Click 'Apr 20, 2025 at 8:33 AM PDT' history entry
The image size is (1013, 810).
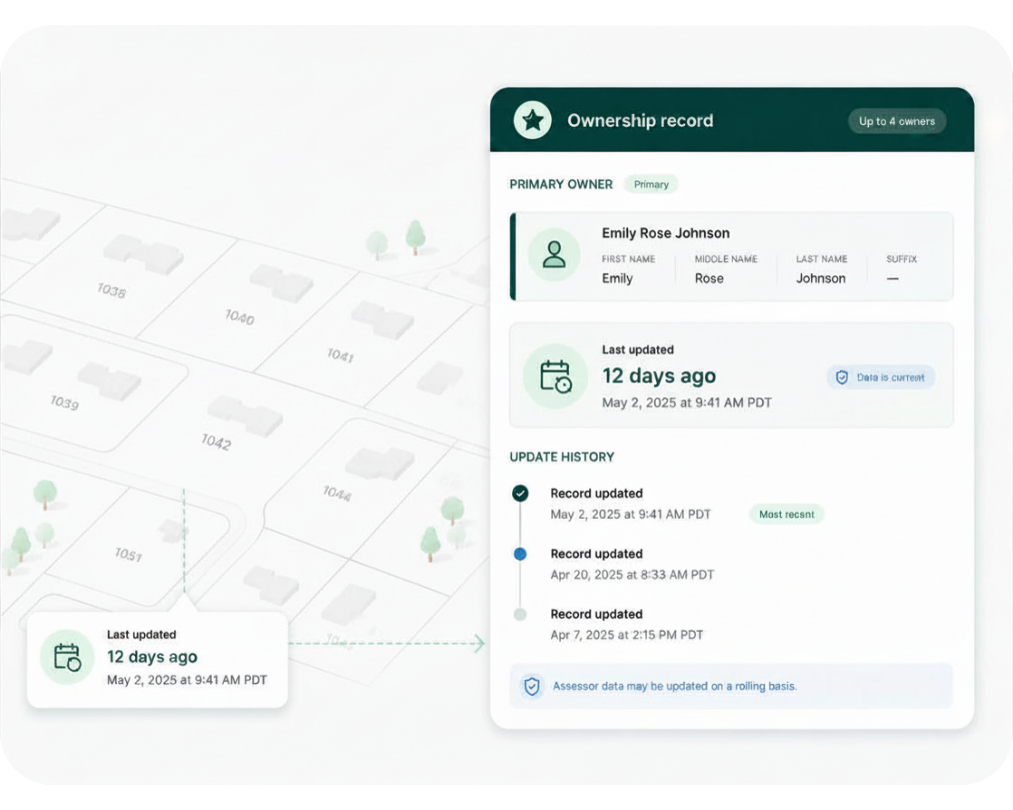(632, 574)
